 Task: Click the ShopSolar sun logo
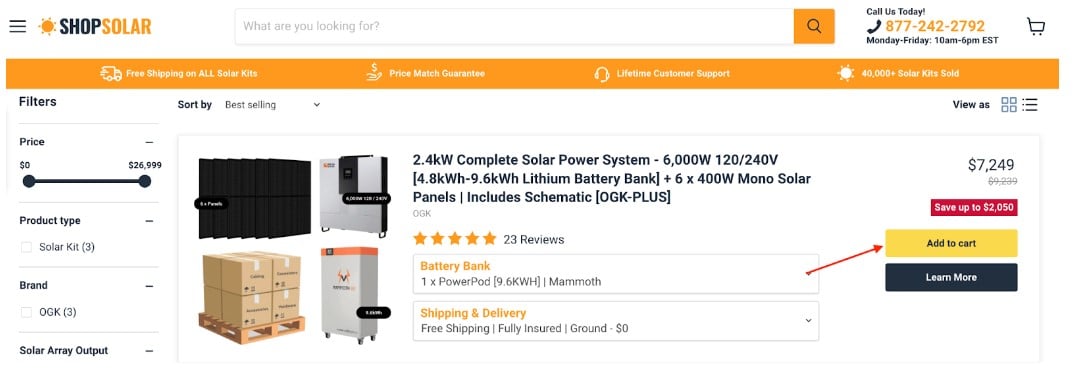click(95, 27)
